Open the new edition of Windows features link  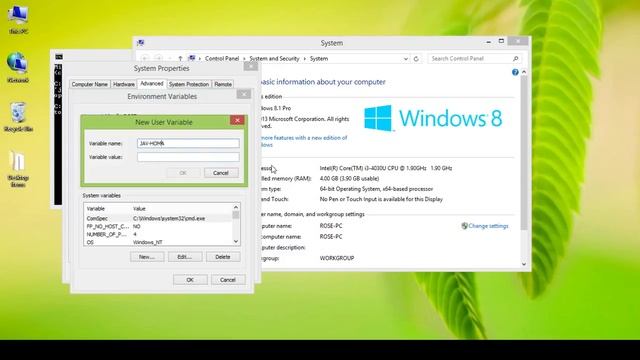click(x=304, y=141)
